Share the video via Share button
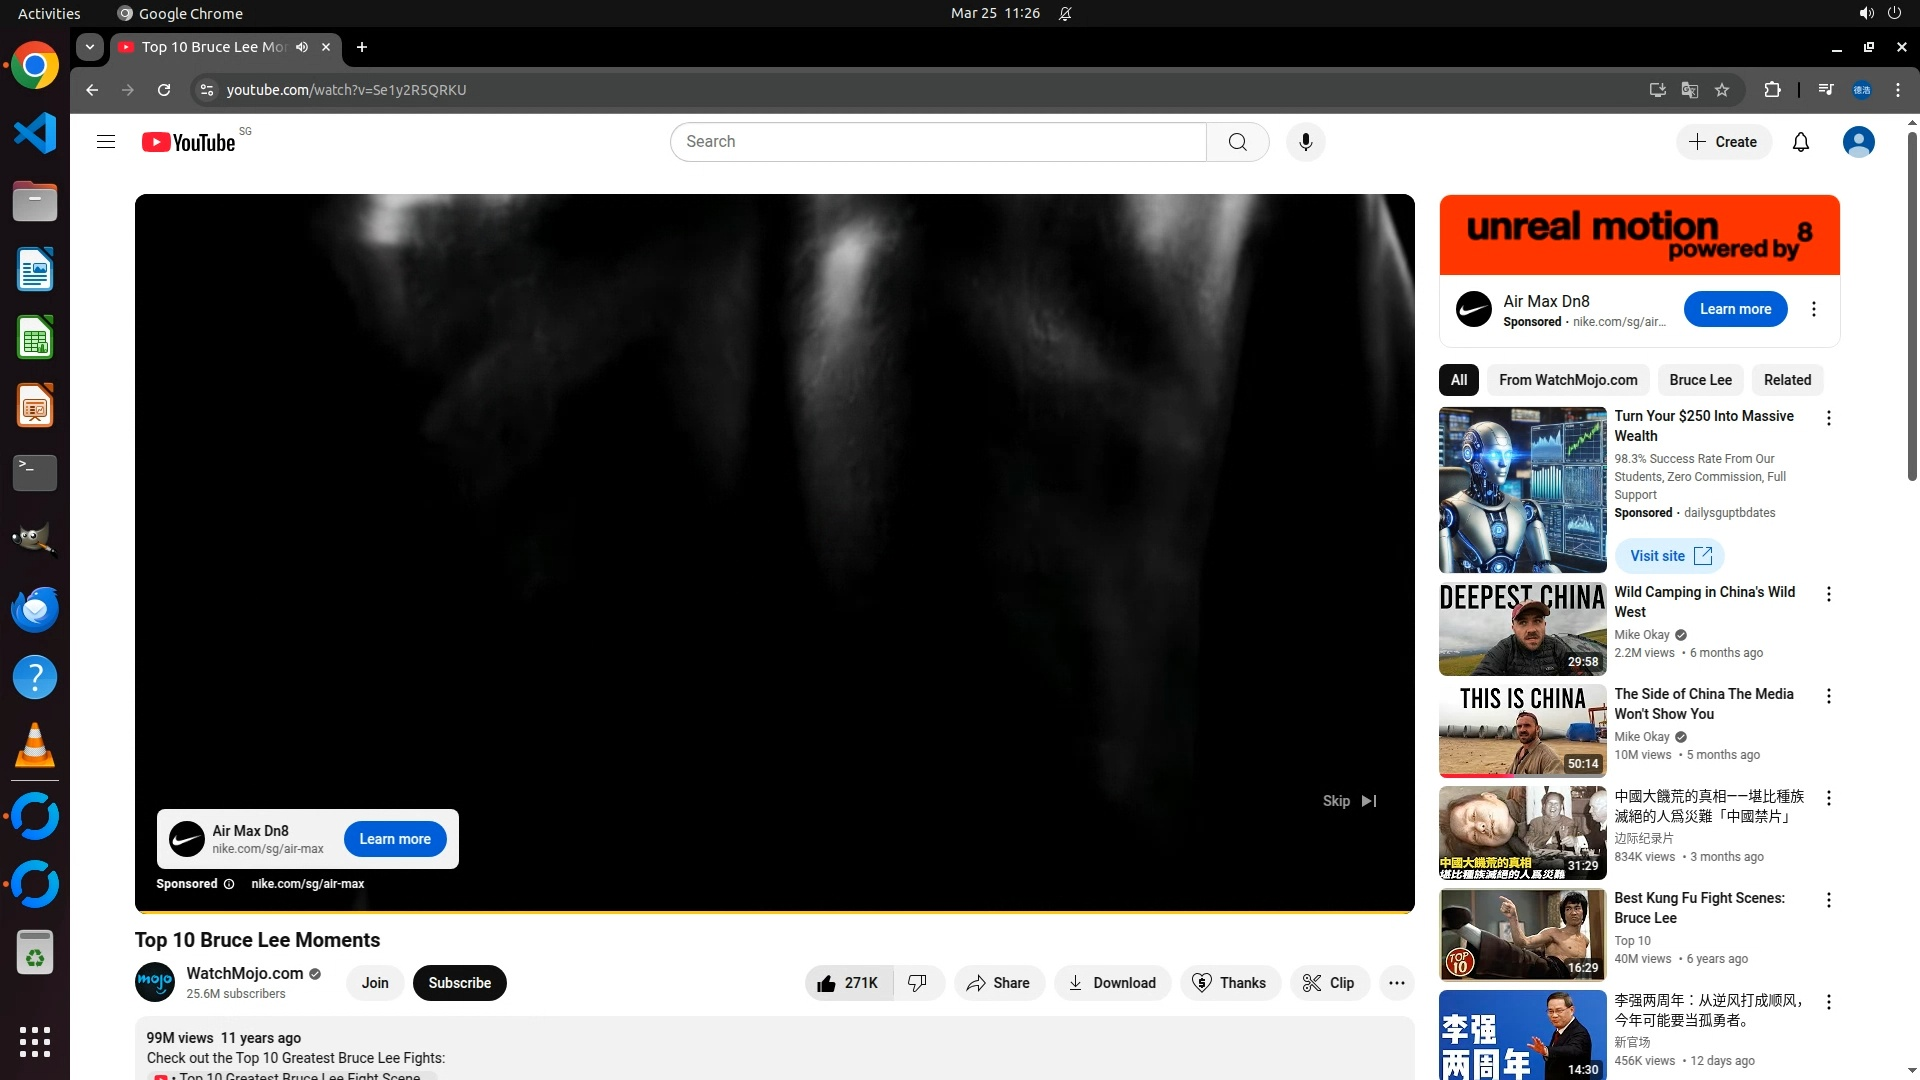This screenshot has height=1080, width=1920. coord(998,983)
